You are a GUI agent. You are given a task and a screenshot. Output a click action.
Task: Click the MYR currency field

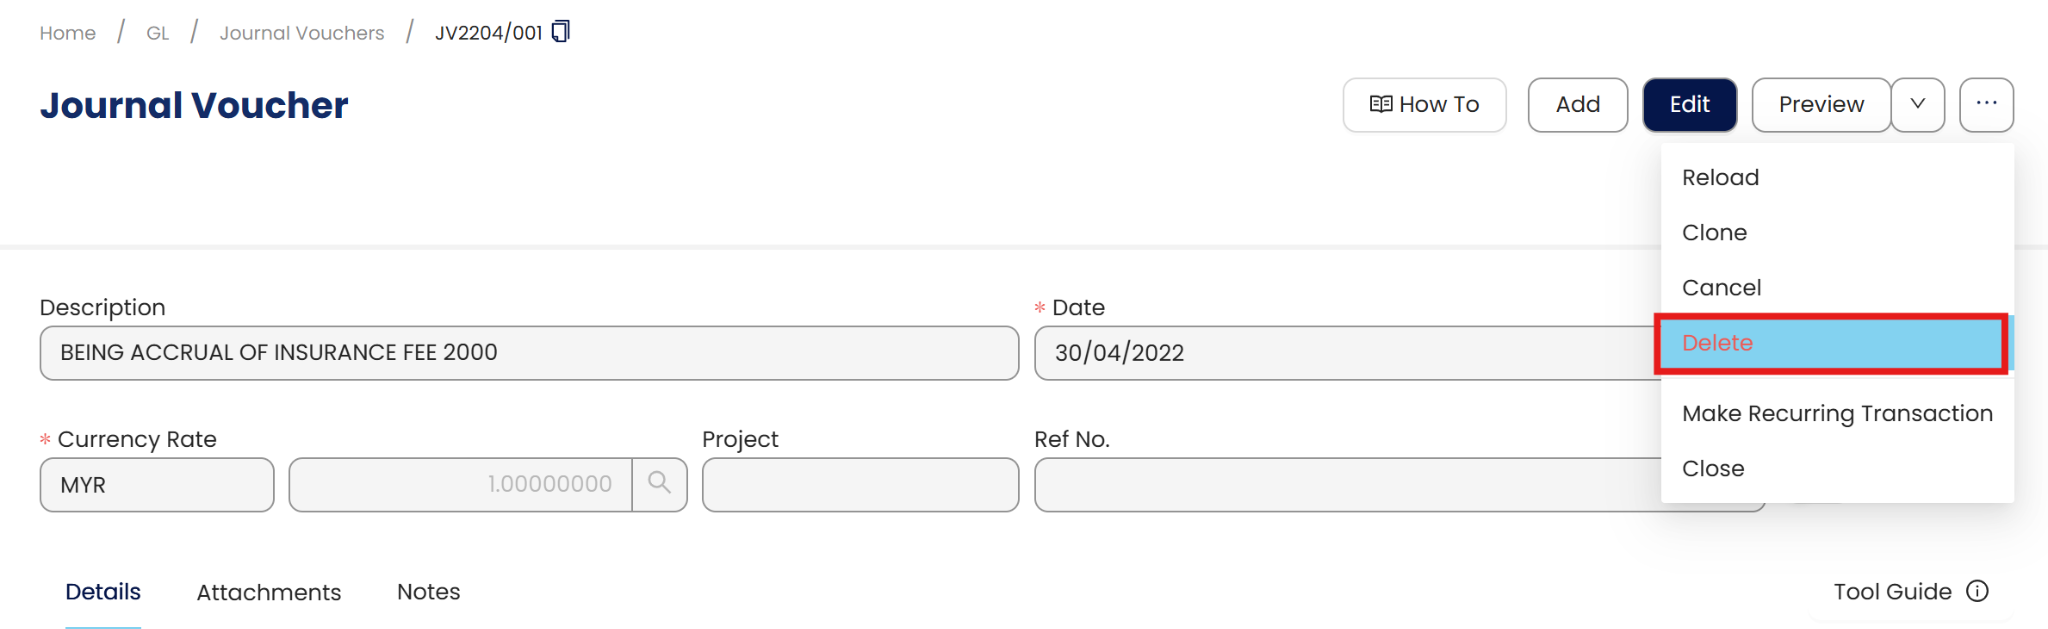156,485
